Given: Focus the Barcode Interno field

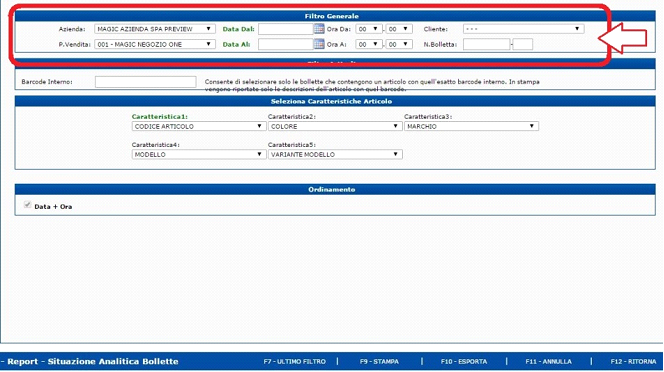Looking at the screenshot, I should 146,82.
